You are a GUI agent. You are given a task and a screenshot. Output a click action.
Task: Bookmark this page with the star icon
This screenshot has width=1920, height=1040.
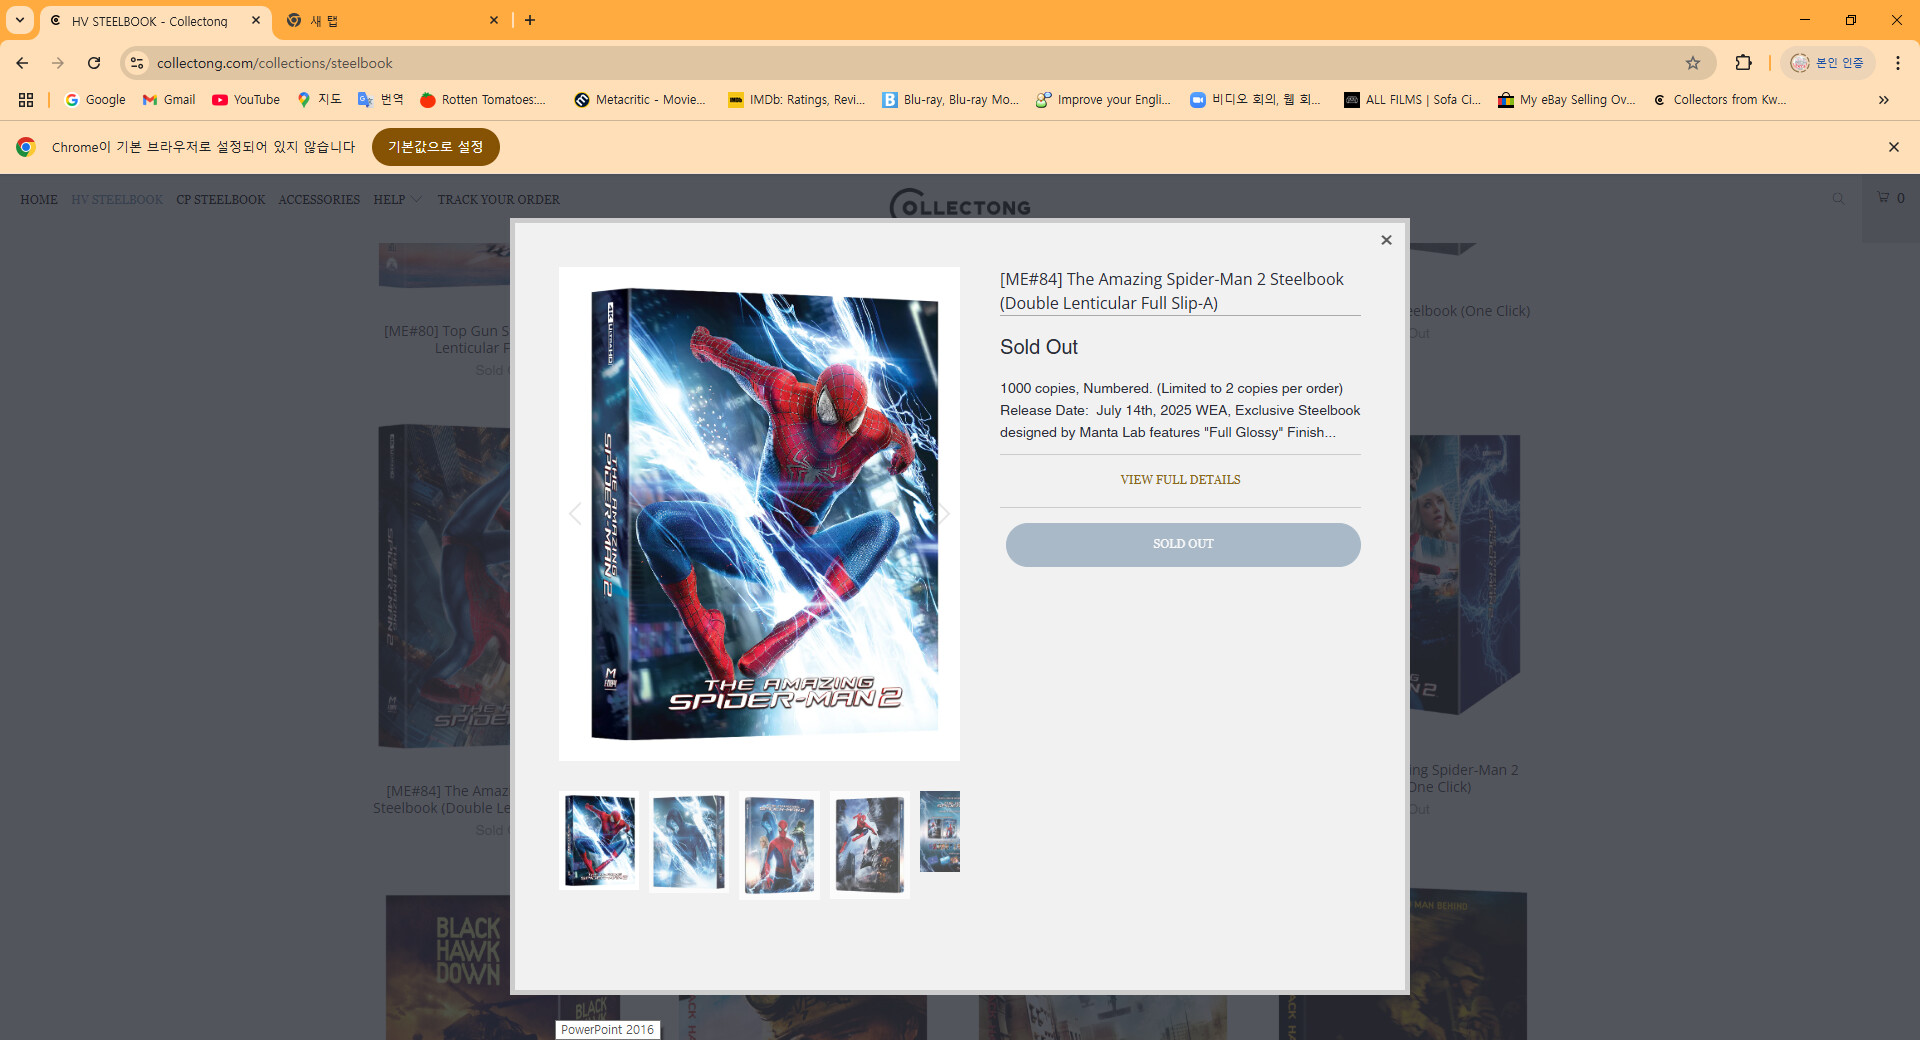[x=1693, y=63]
